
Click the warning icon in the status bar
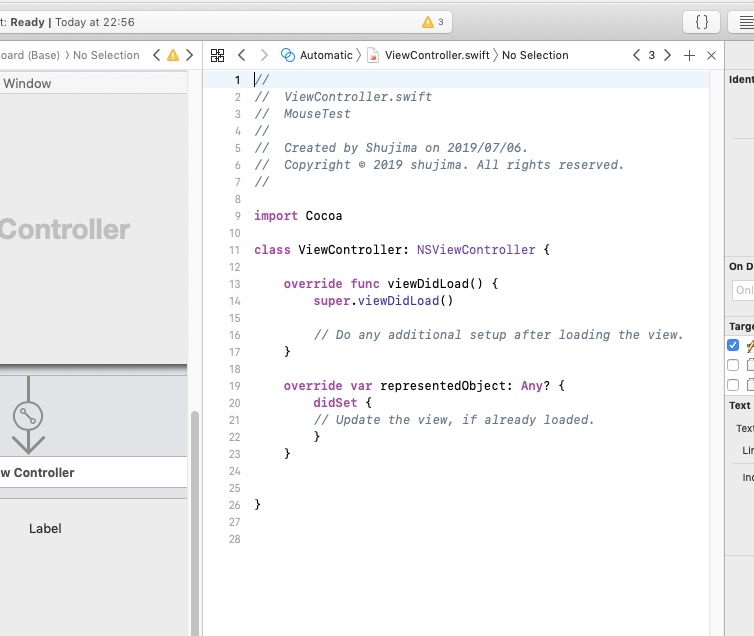(x=427, y=22)
